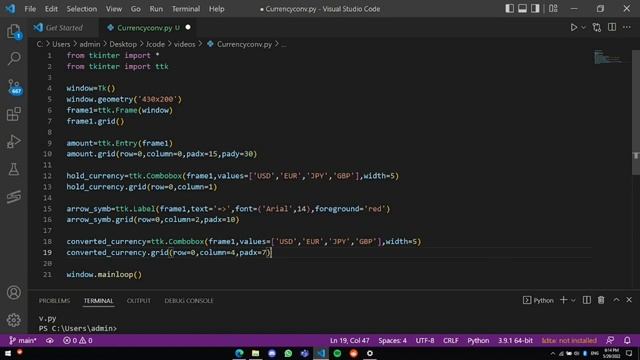Image resolution: width=640 pixels, height=360 pixels.
Task: Open changes compare icon in editor toolbar
Action: (x=597, y=27)
